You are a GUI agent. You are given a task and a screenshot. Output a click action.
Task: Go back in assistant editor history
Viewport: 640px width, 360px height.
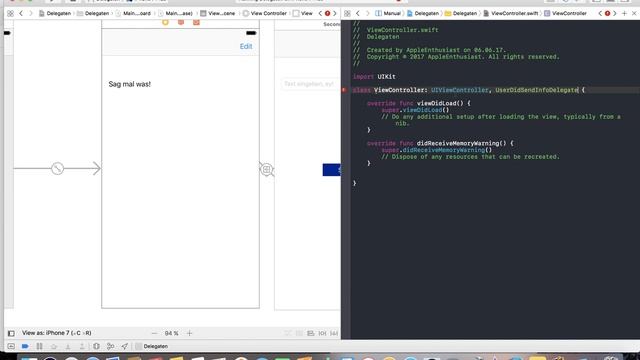358,13
